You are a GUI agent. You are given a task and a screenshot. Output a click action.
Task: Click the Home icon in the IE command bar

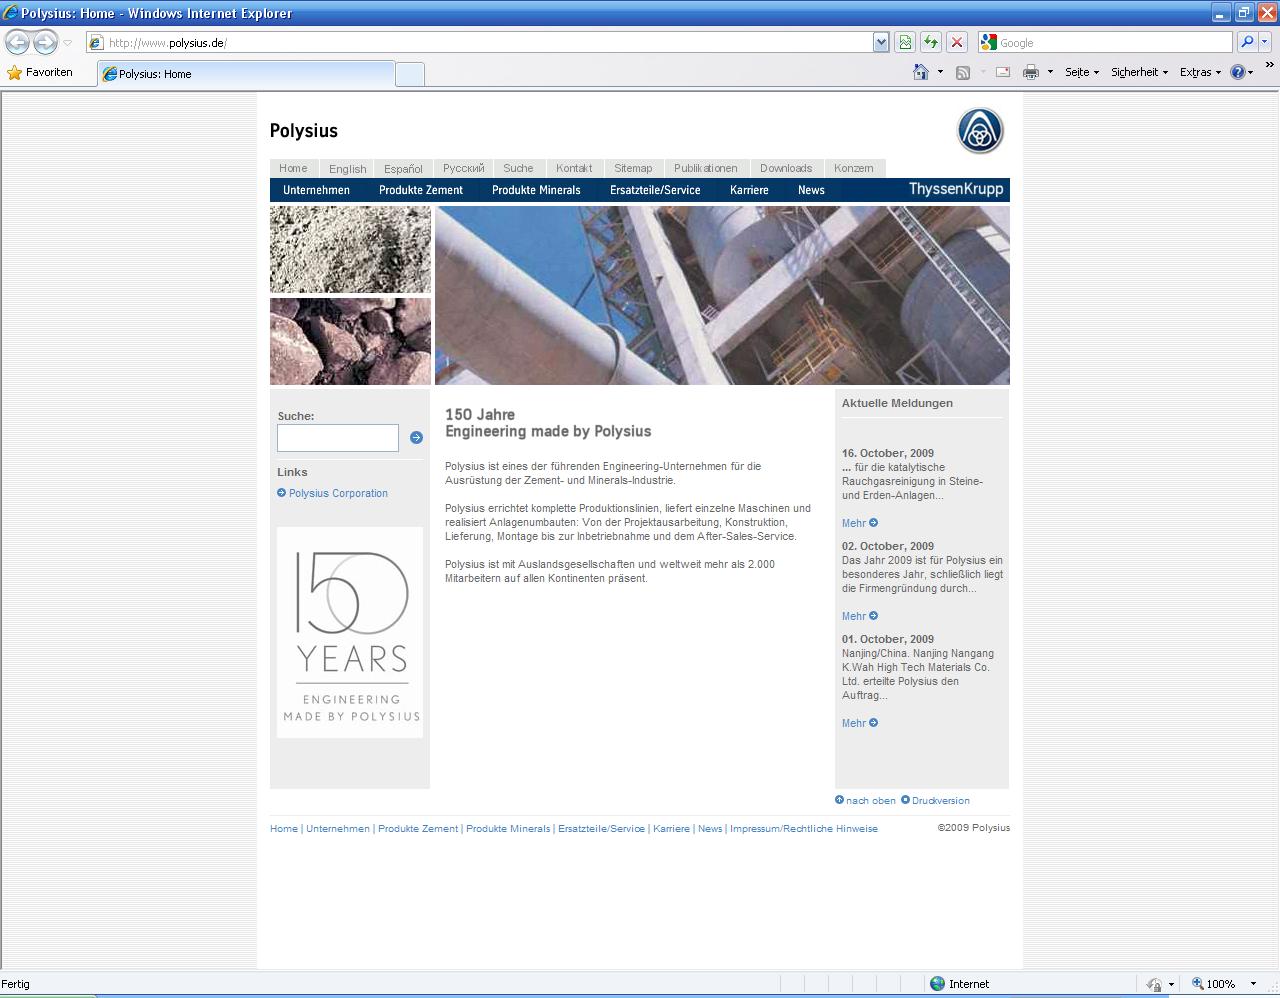921,72
